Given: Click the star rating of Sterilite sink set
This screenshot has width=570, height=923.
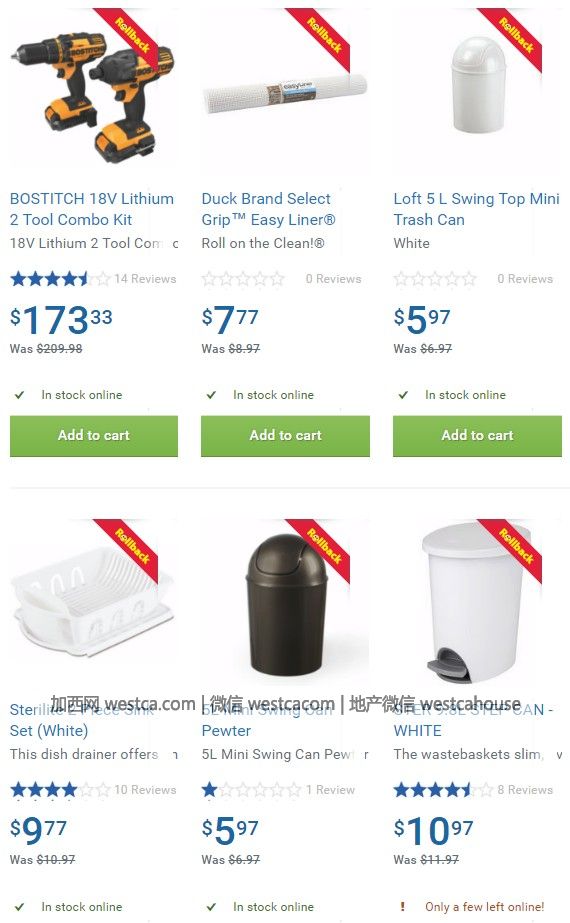Looking at the screenshot, I should (60, 790).
